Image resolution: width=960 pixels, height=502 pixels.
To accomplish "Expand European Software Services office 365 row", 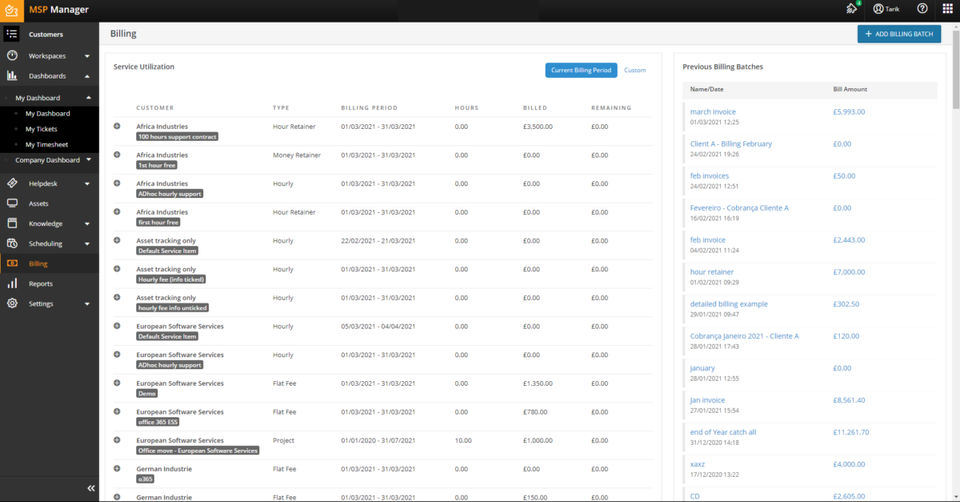I will coord(117,411).
